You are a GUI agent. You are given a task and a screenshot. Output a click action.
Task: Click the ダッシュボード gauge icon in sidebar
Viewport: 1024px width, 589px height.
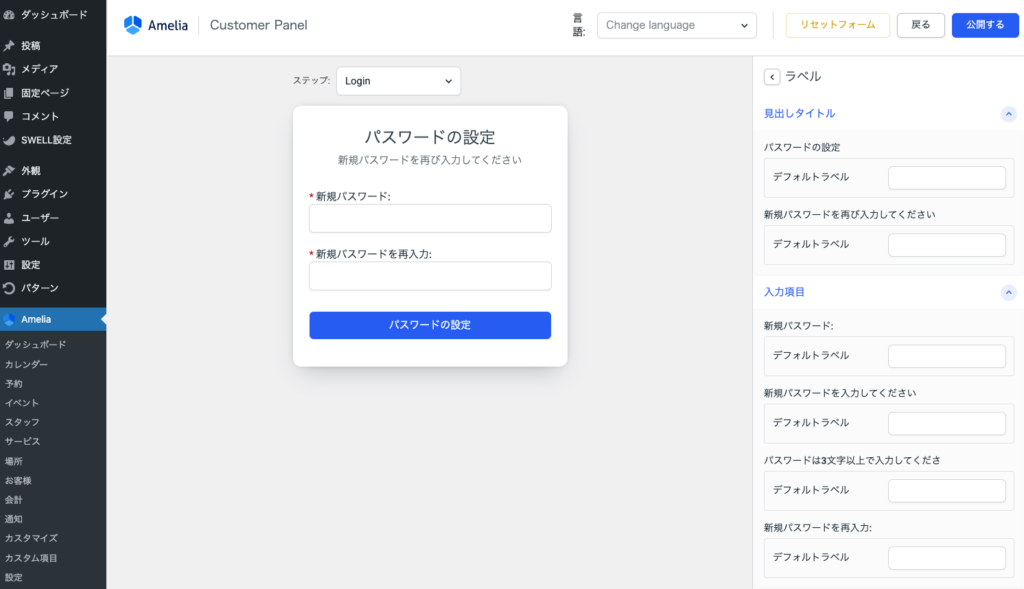point(9,16)
